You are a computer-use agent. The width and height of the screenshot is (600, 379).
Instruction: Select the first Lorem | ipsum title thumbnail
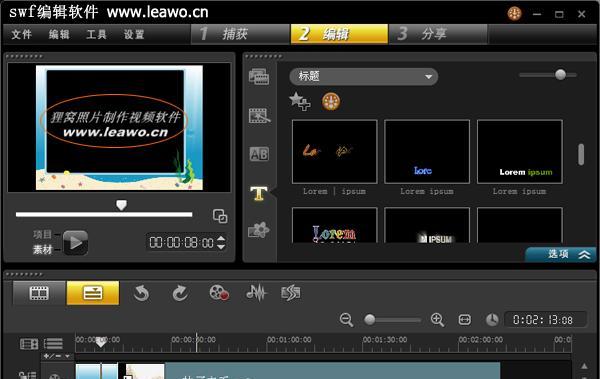(334, 152)
